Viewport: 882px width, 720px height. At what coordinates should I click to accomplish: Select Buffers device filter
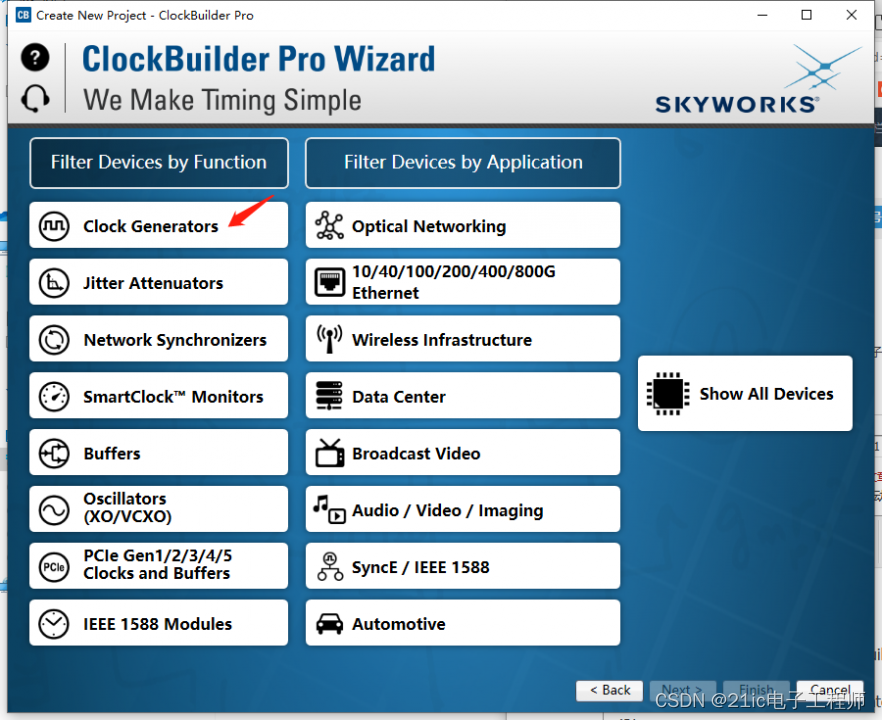point(159,453)
